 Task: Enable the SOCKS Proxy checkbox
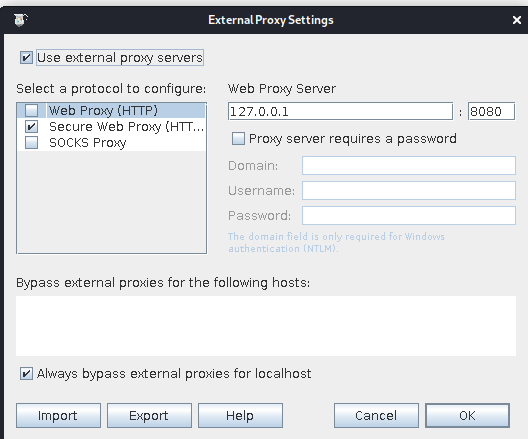[32, 143]
